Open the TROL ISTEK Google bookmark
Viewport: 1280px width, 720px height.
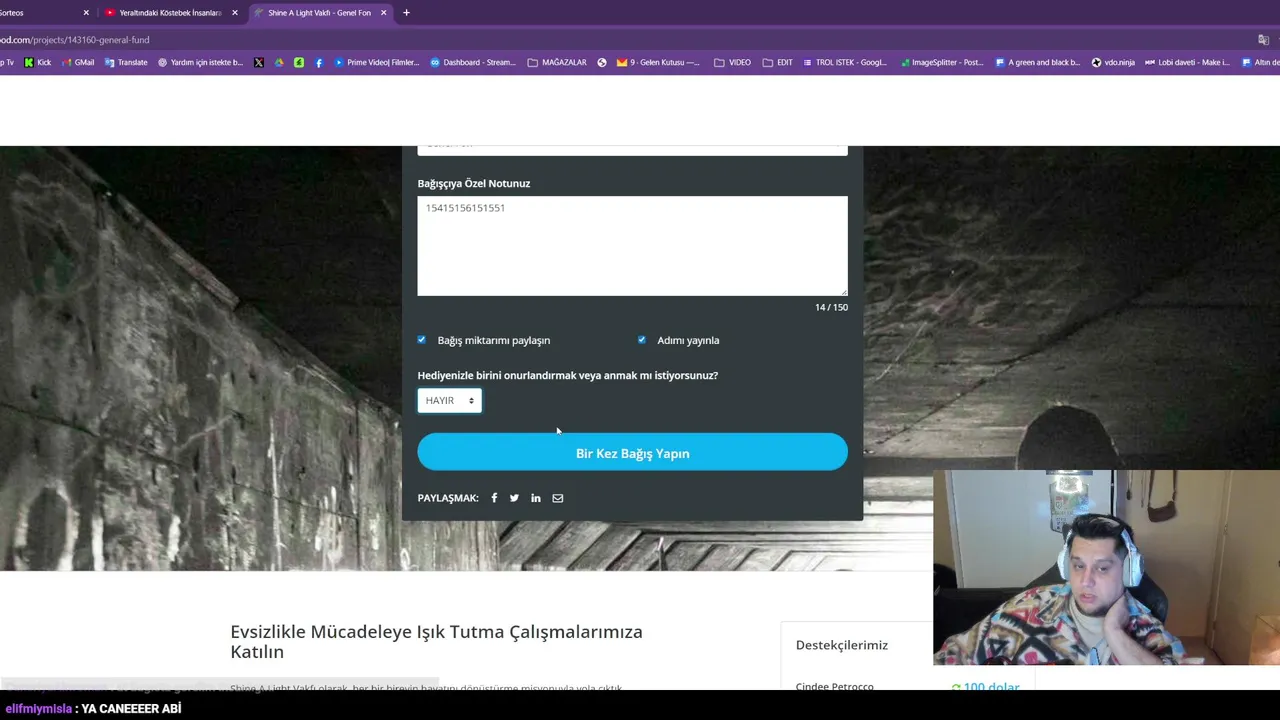coord(845,62)
